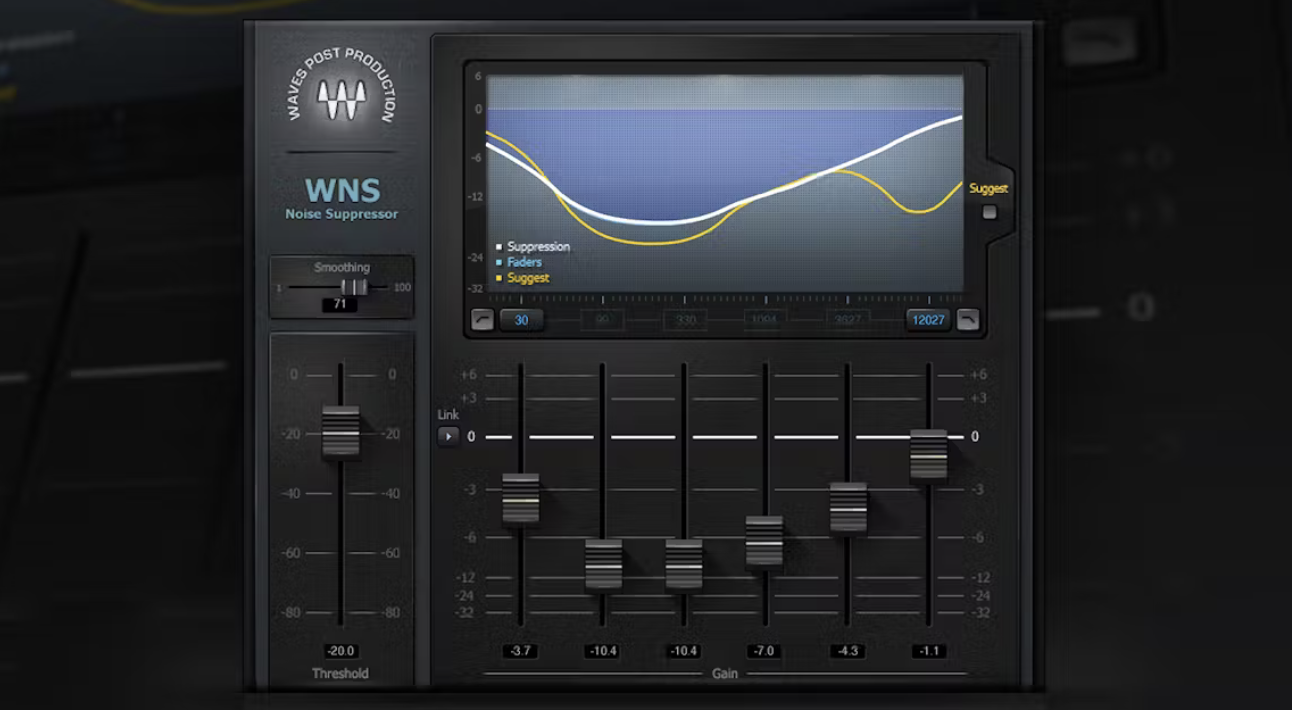The height and width of the screenshot is (710, 1292).
Task: Click the 30 Hz frequency box
Action: coord(521,320)
